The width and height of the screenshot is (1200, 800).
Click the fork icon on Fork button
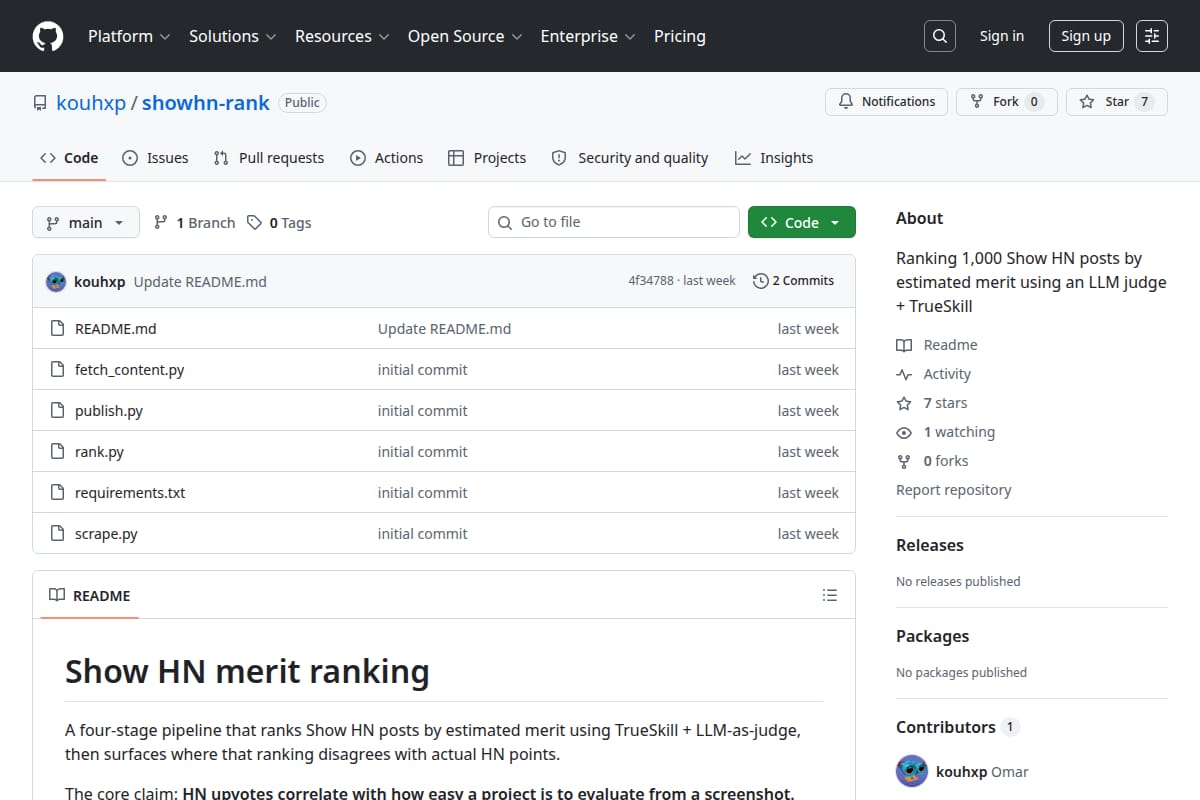[977, 102]
